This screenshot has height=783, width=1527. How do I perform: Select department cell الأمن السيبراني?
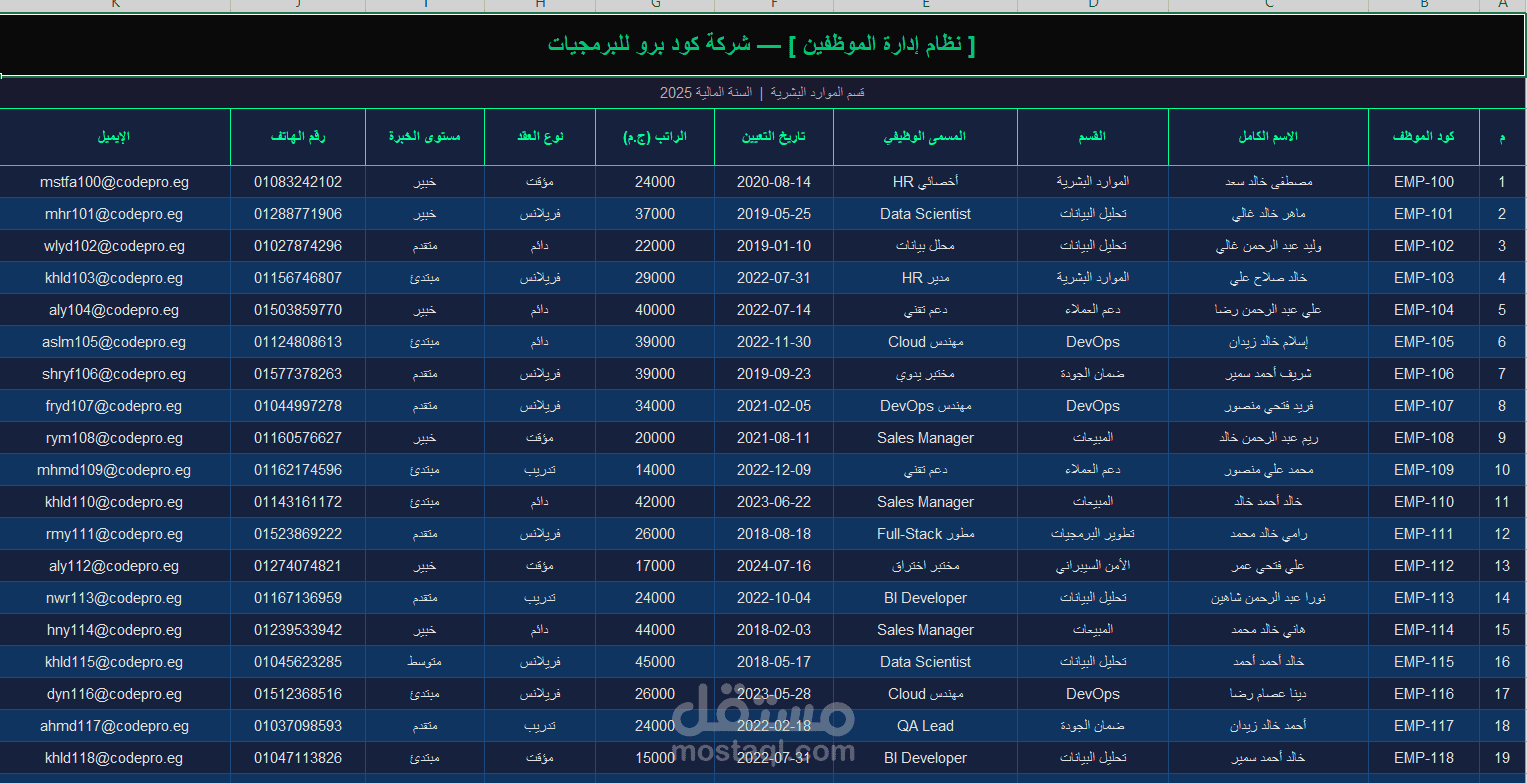[x=1093, y=566]
